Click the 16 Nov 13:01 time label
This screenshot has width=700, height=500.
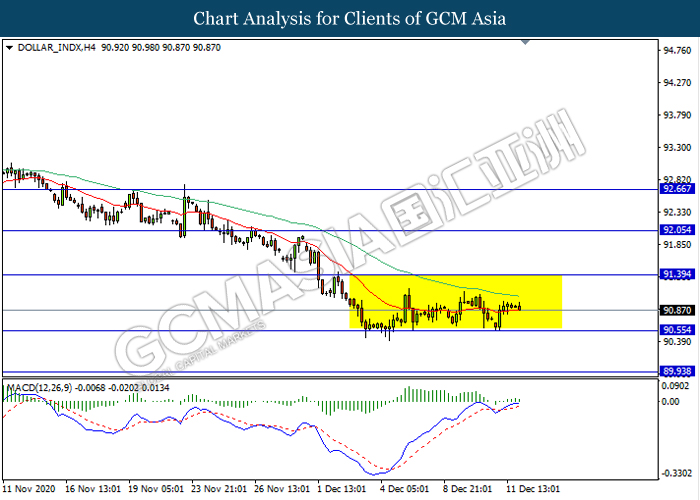coord(93,489)
